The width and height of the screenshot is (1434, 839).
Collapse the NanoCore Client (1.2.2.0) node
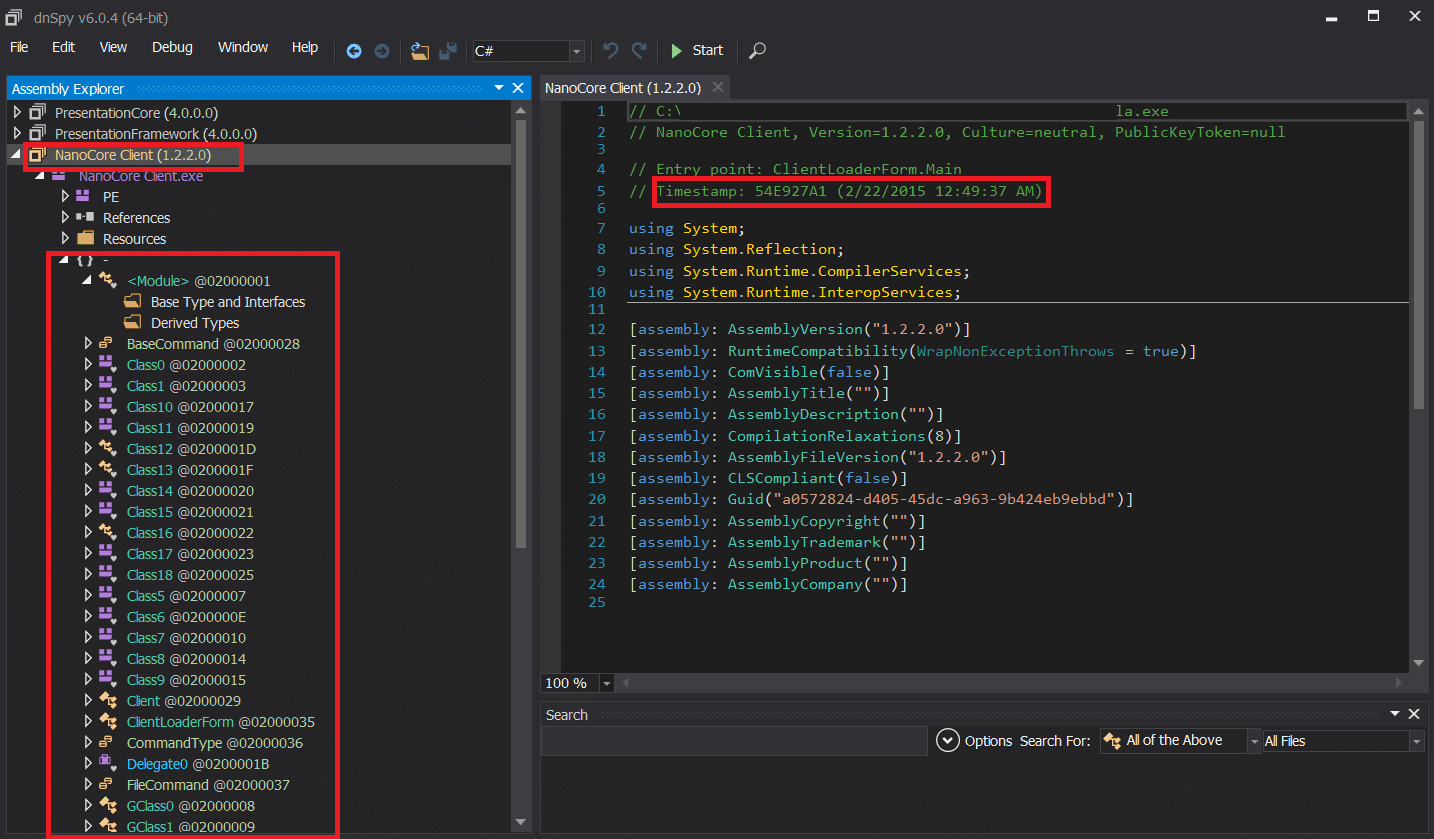17,155
